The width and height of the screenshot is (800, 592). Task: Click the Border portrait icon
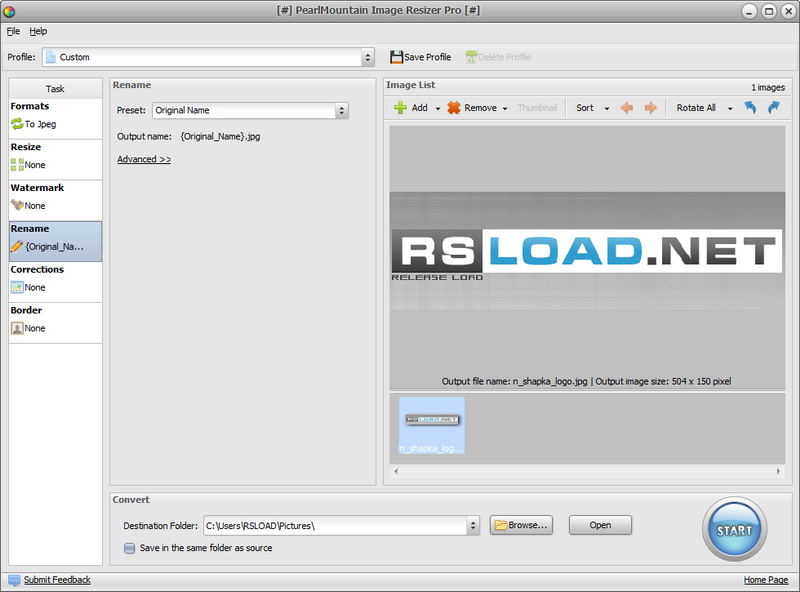(x=17, y=328)
